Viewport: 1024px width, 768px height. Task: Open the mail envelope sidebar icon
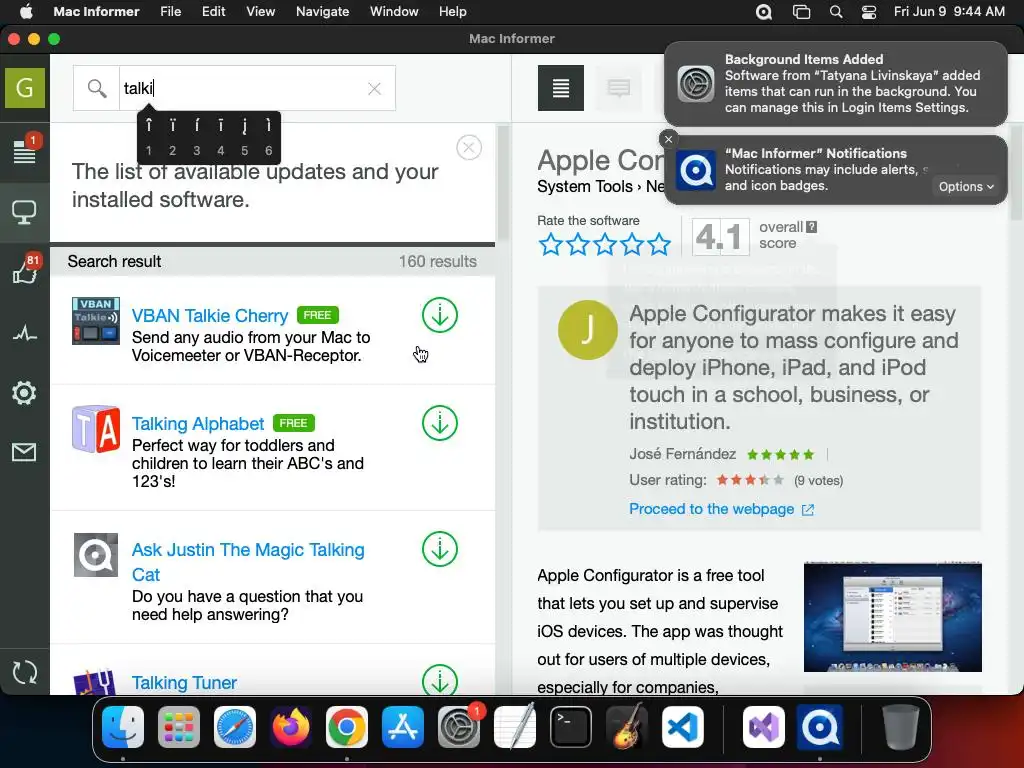click(x=24, y=452)
